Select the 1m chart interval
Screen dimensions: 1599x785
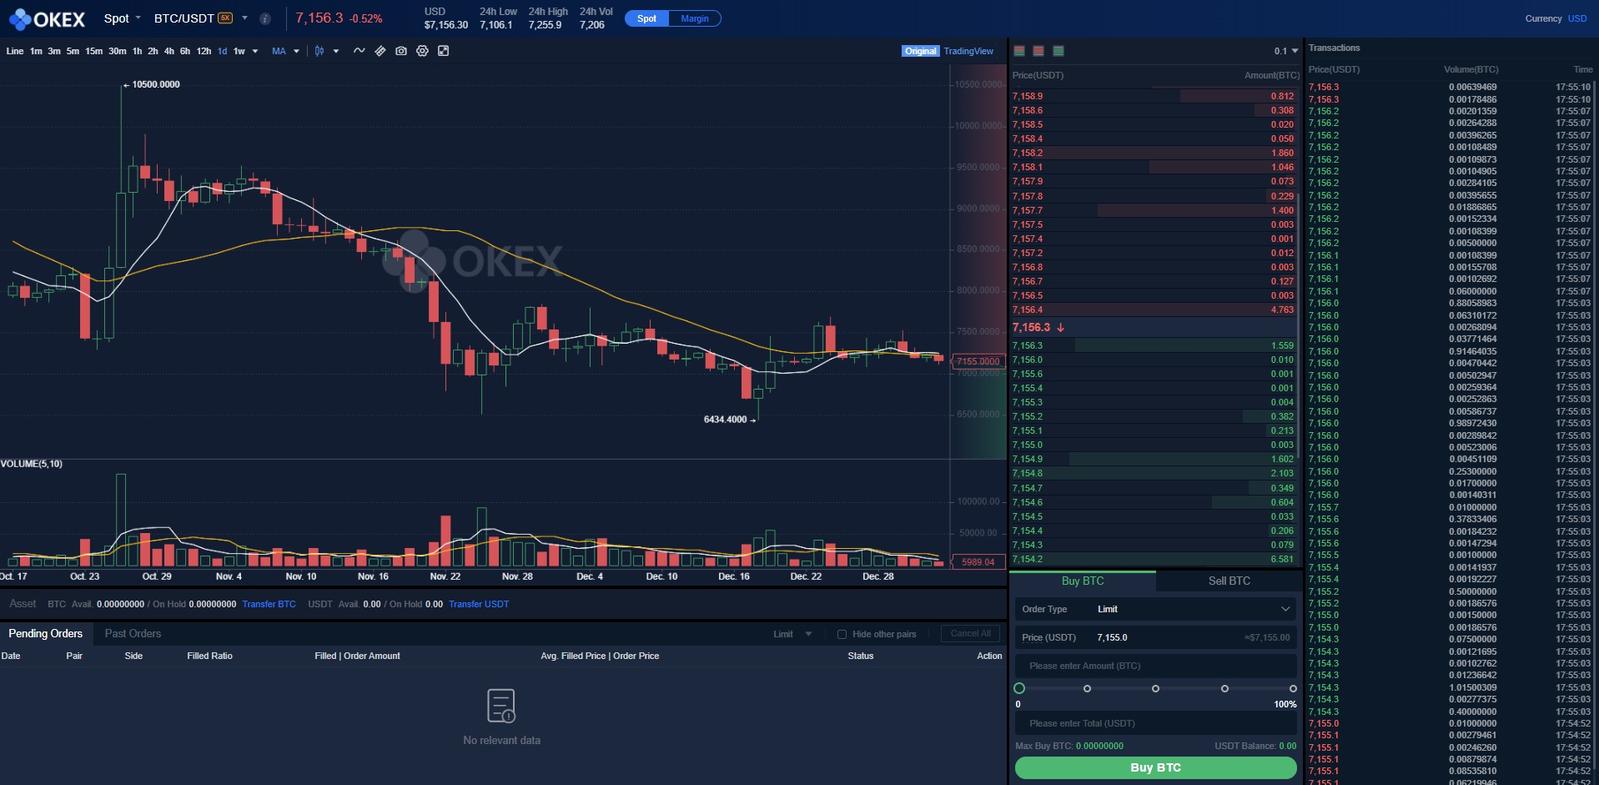pyautogui.click(x=36, y=51)
